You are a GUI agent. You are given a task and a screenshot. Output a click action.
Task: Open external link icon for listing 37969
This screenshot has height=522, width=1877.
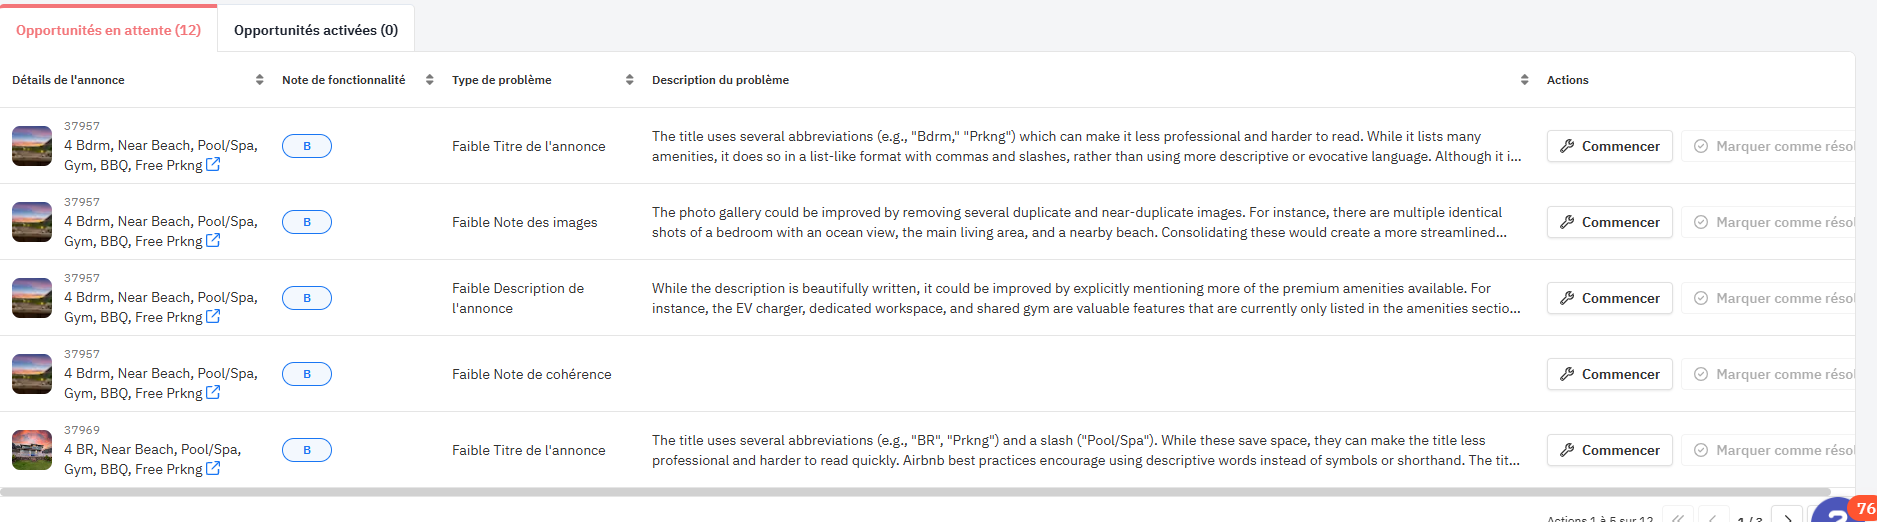(x=213, y=469)
